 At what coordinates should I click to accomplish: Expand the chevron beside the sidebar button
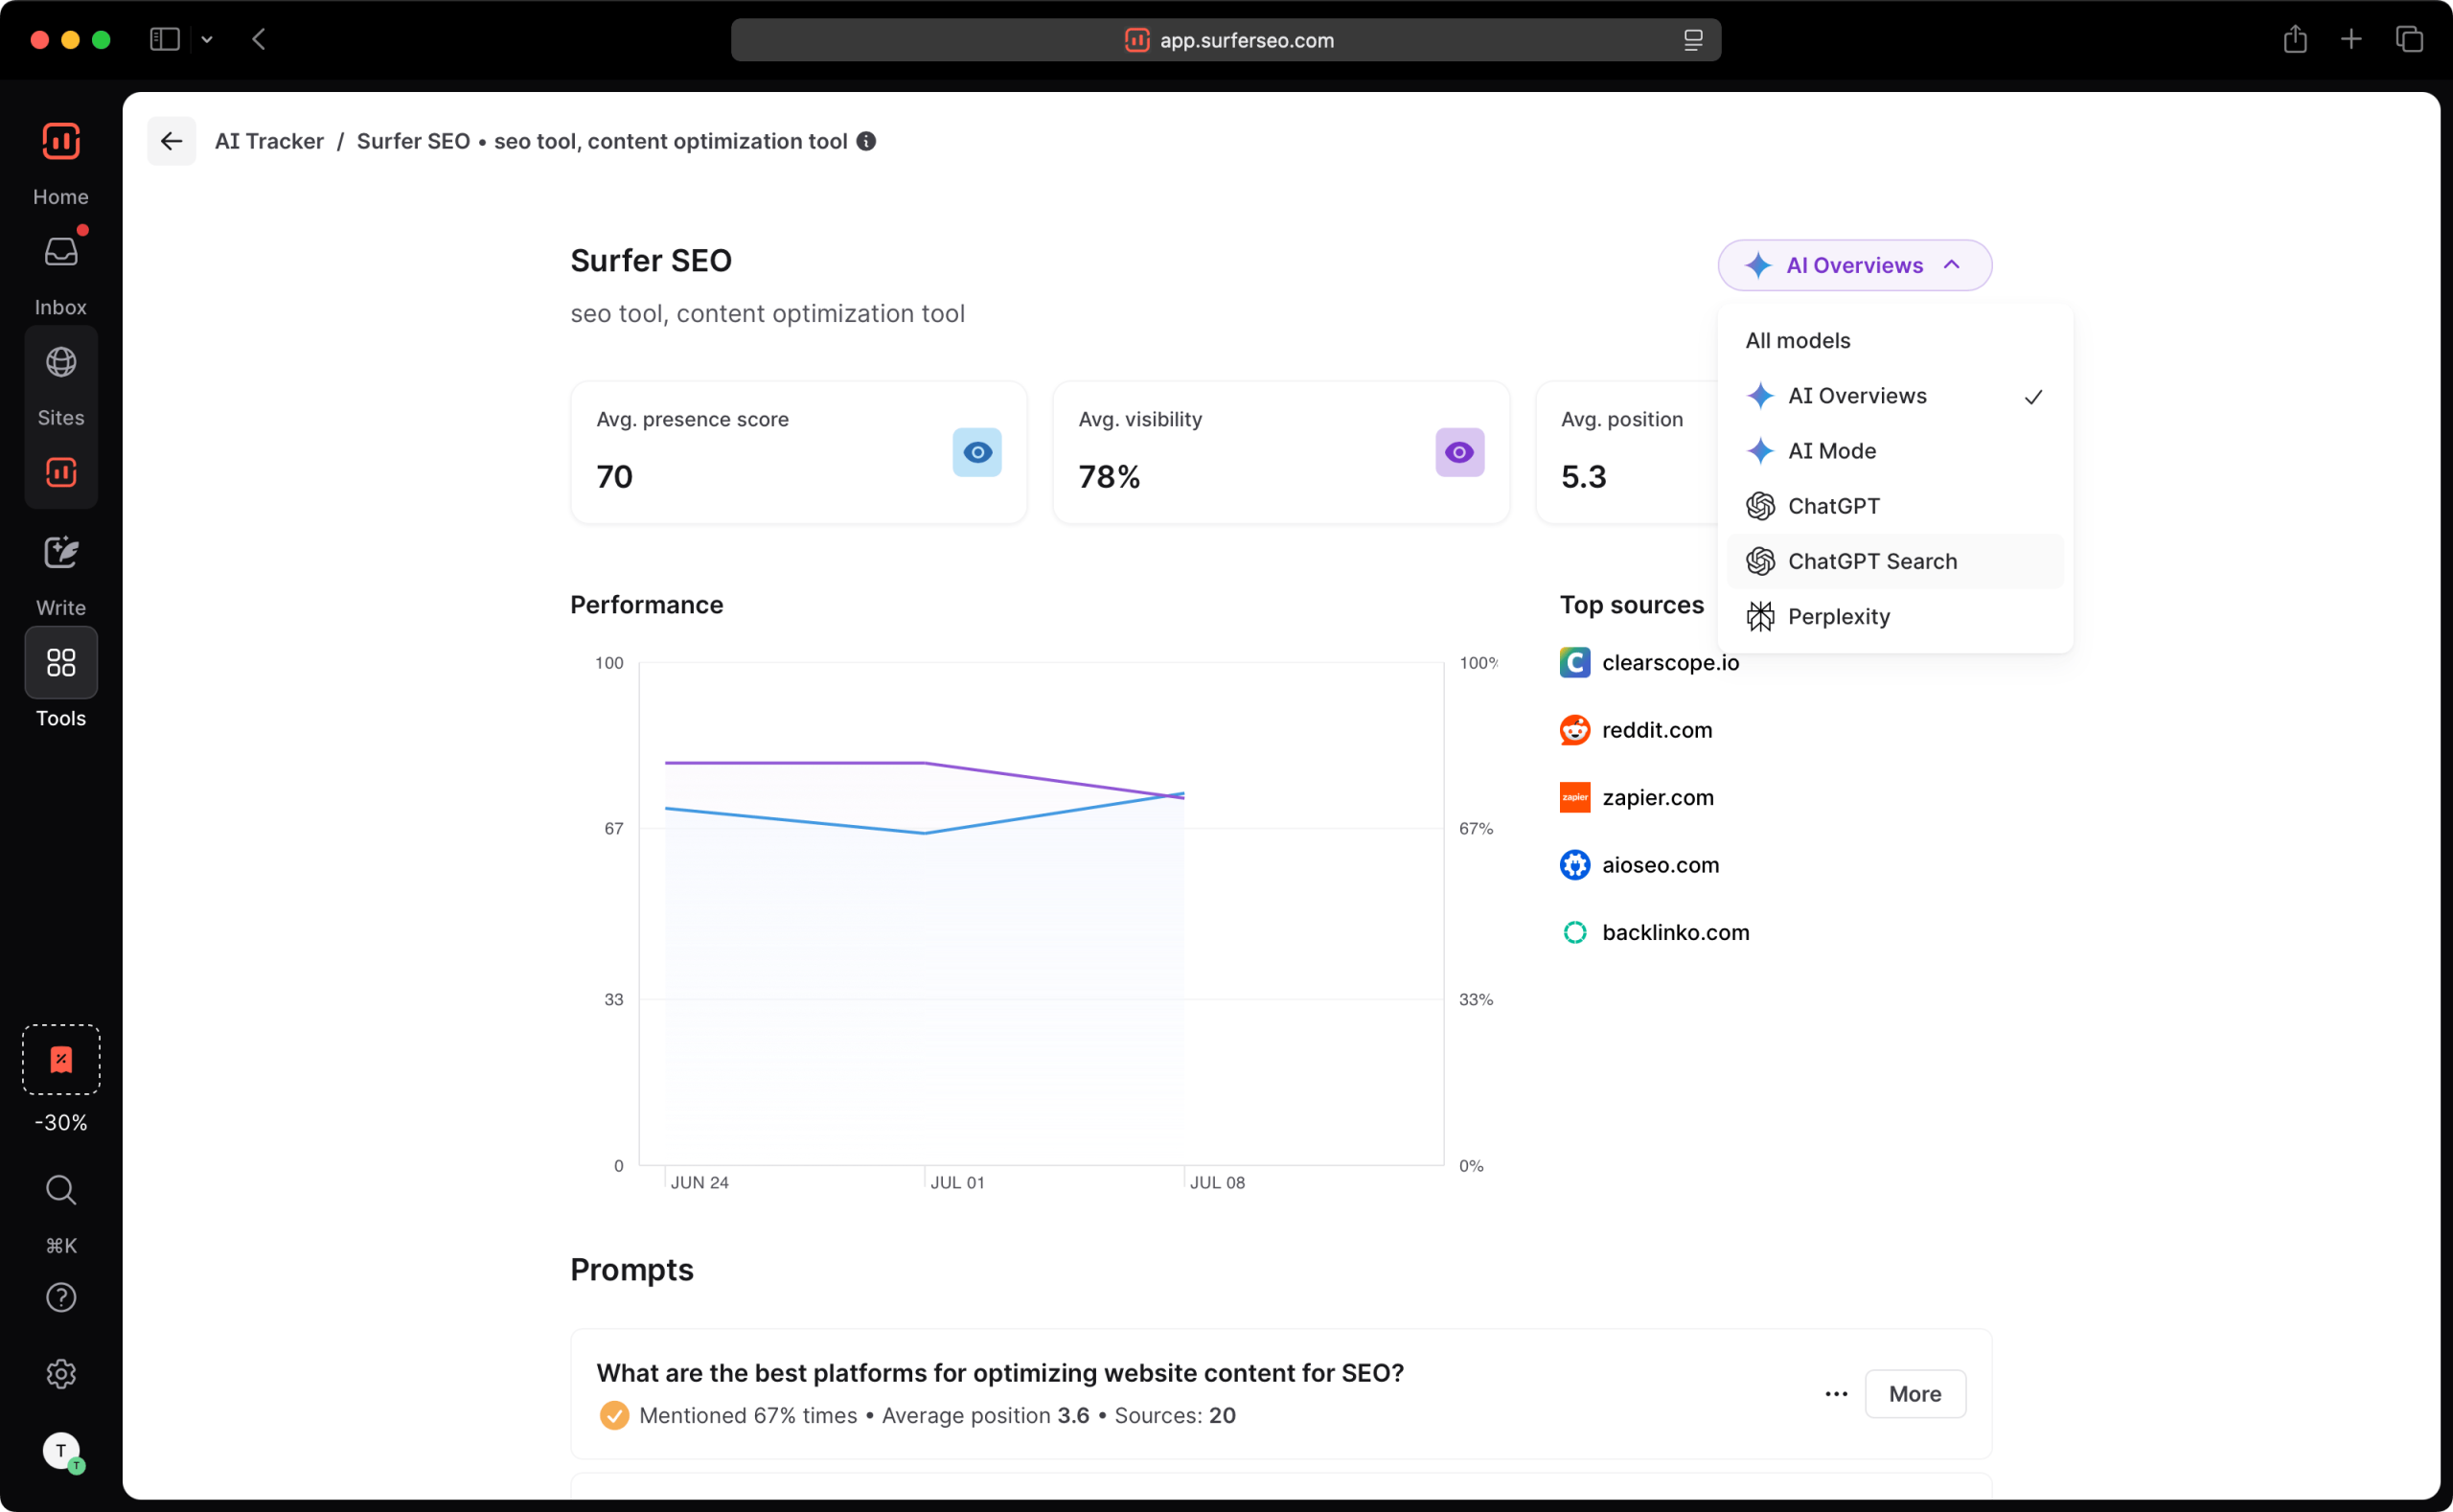click(207, 39)
